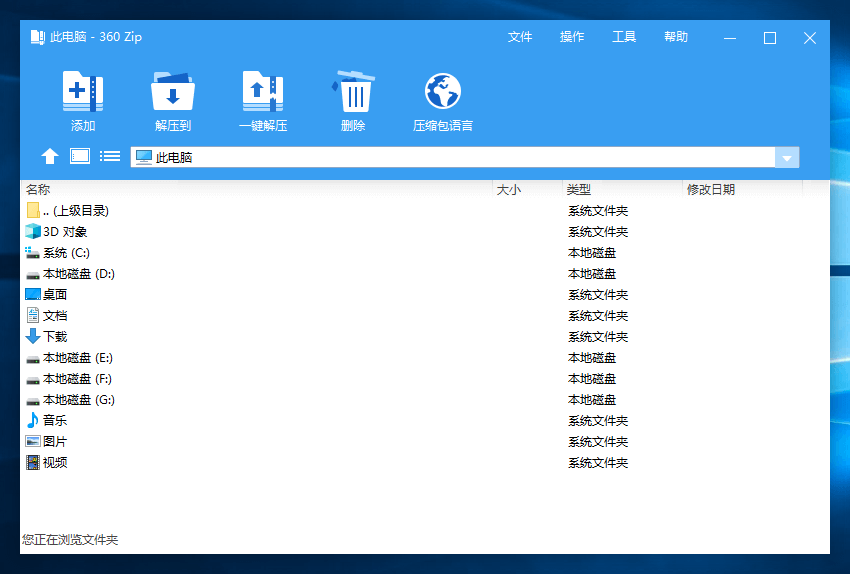Image resolution: width=850 pixels, height=574 pixels.
Task: Open the 操作 menu
Action: coord(572,37)
